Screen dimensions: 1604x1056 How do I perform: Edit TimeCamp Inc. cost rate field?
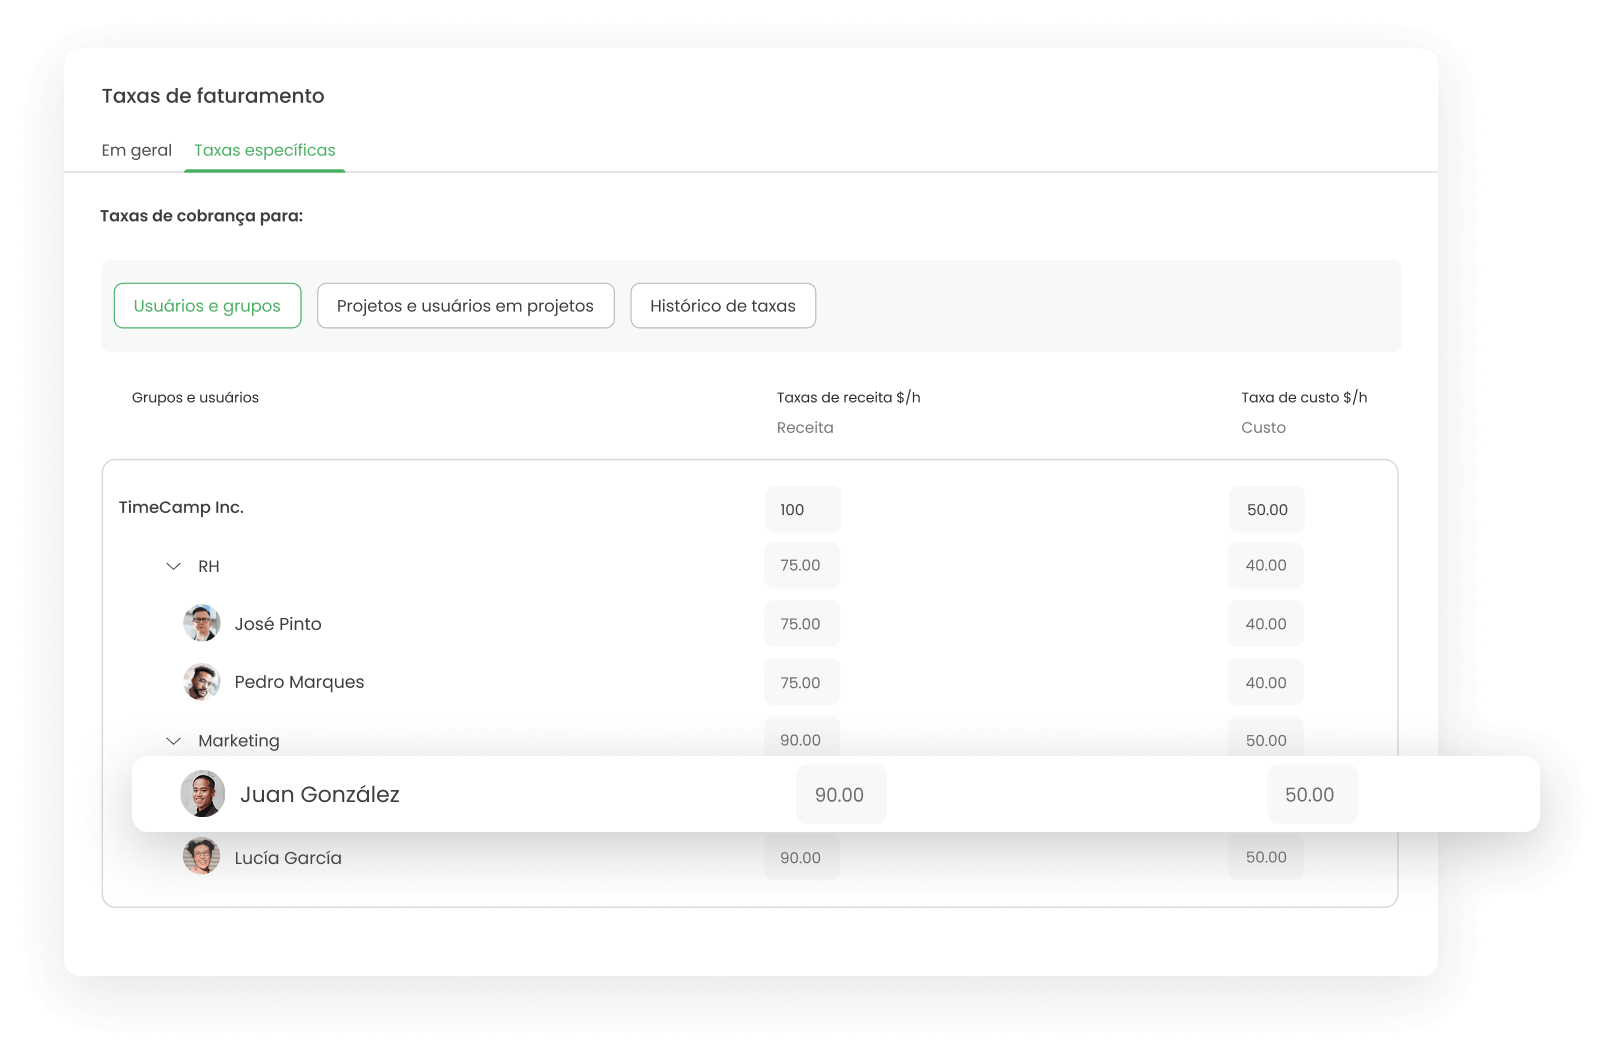(1266, 510)
